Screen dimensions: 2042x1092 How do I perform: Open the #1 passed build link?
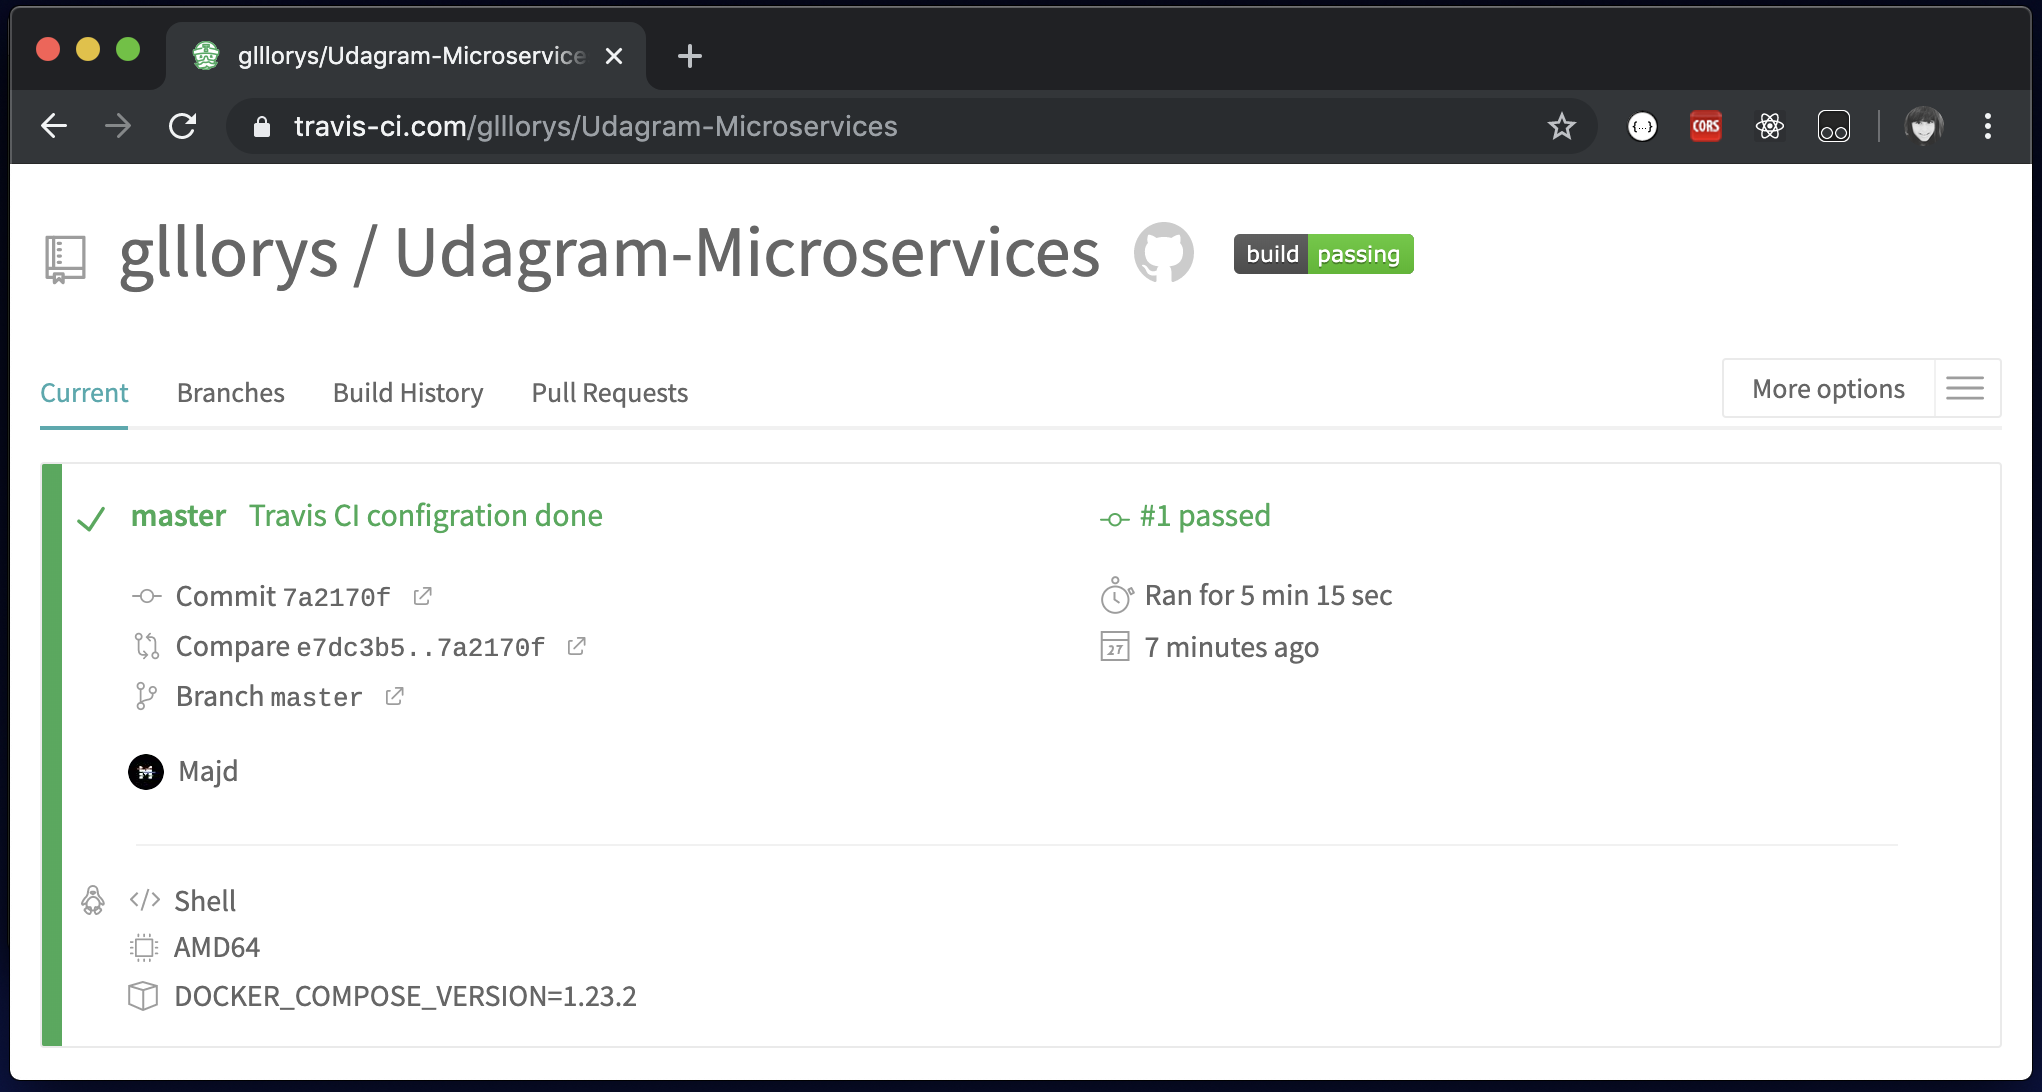1204,516
